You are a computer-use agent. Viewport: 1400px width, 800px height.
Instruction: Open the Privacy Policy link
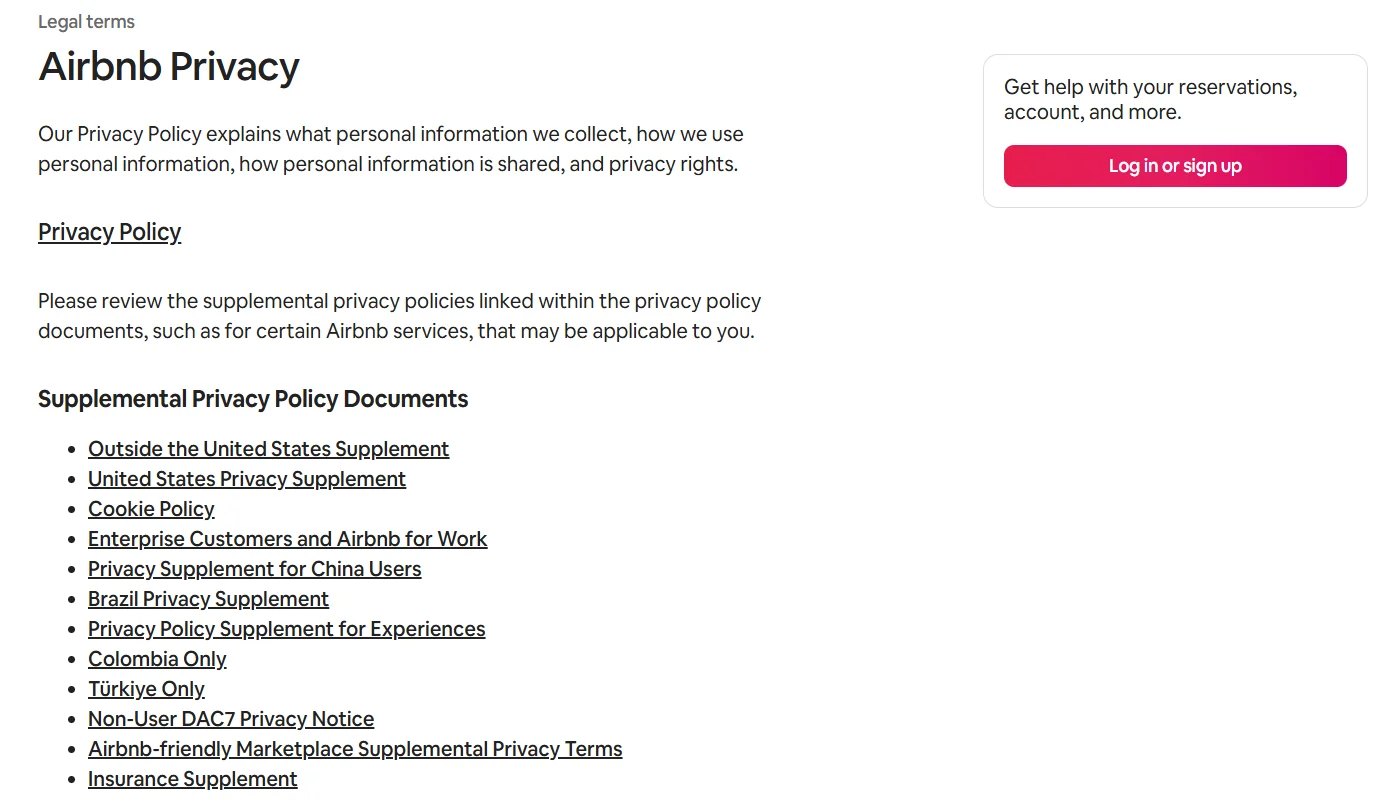(109, 232)
